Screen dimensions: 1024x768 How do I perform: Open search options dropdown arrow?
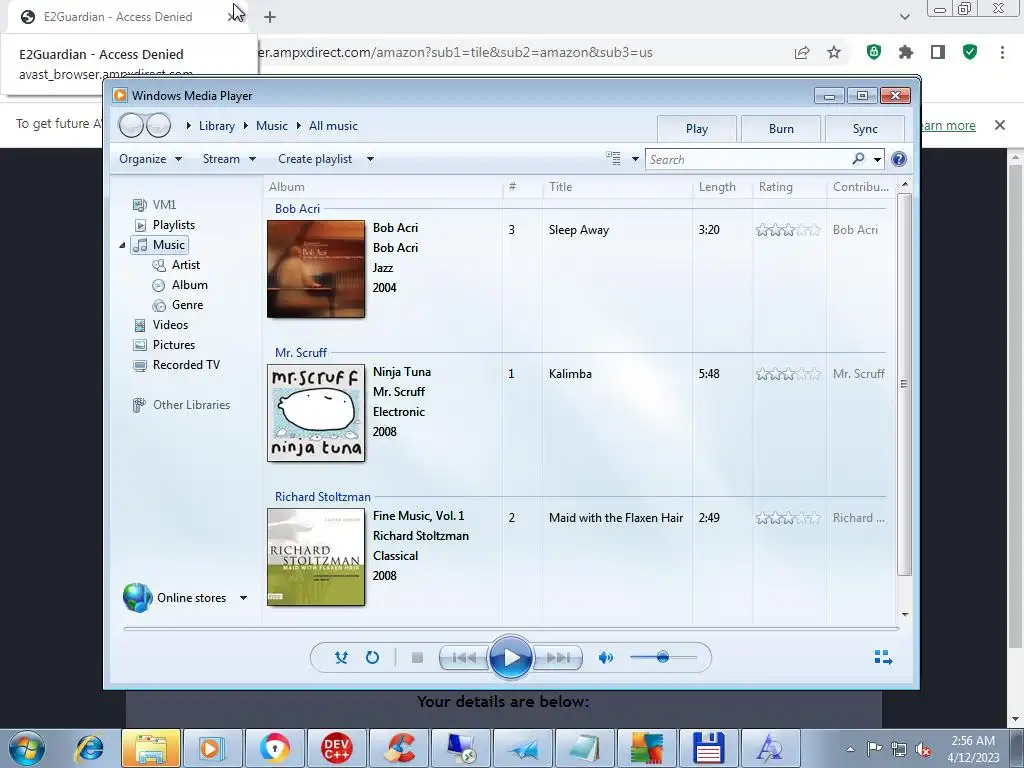tap(877, 159)
